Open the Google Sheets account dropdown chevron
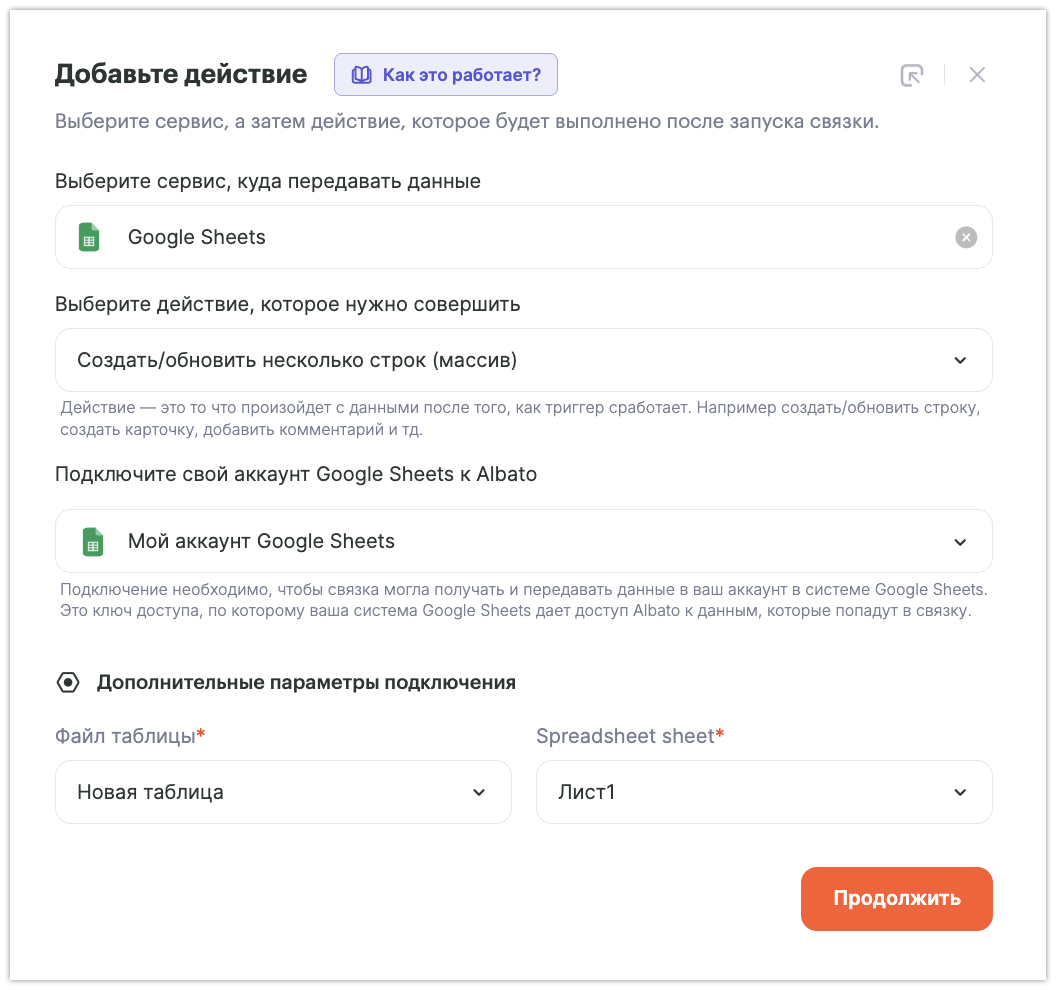This screenshot has width=1056, height=990. 960,542
